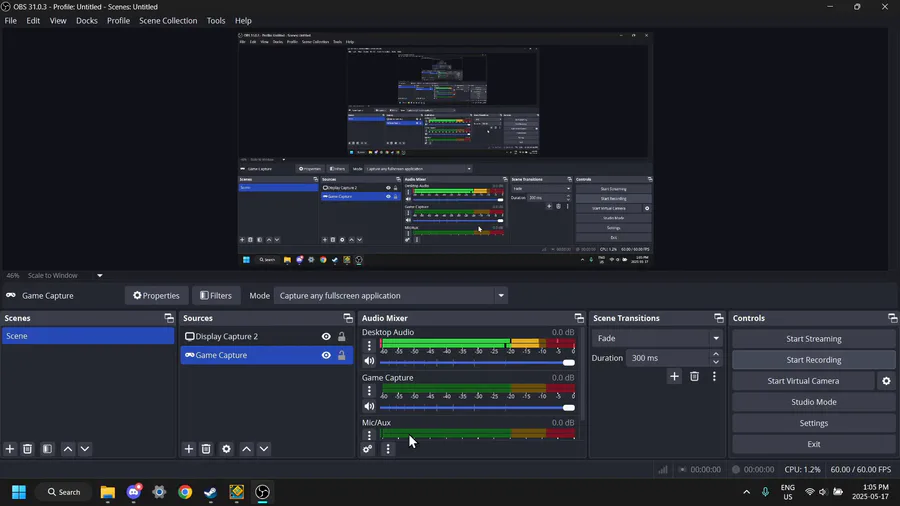This screenshot has height=506, width=900.
Task: Remove scene transition trash icon
Action: 695,376
